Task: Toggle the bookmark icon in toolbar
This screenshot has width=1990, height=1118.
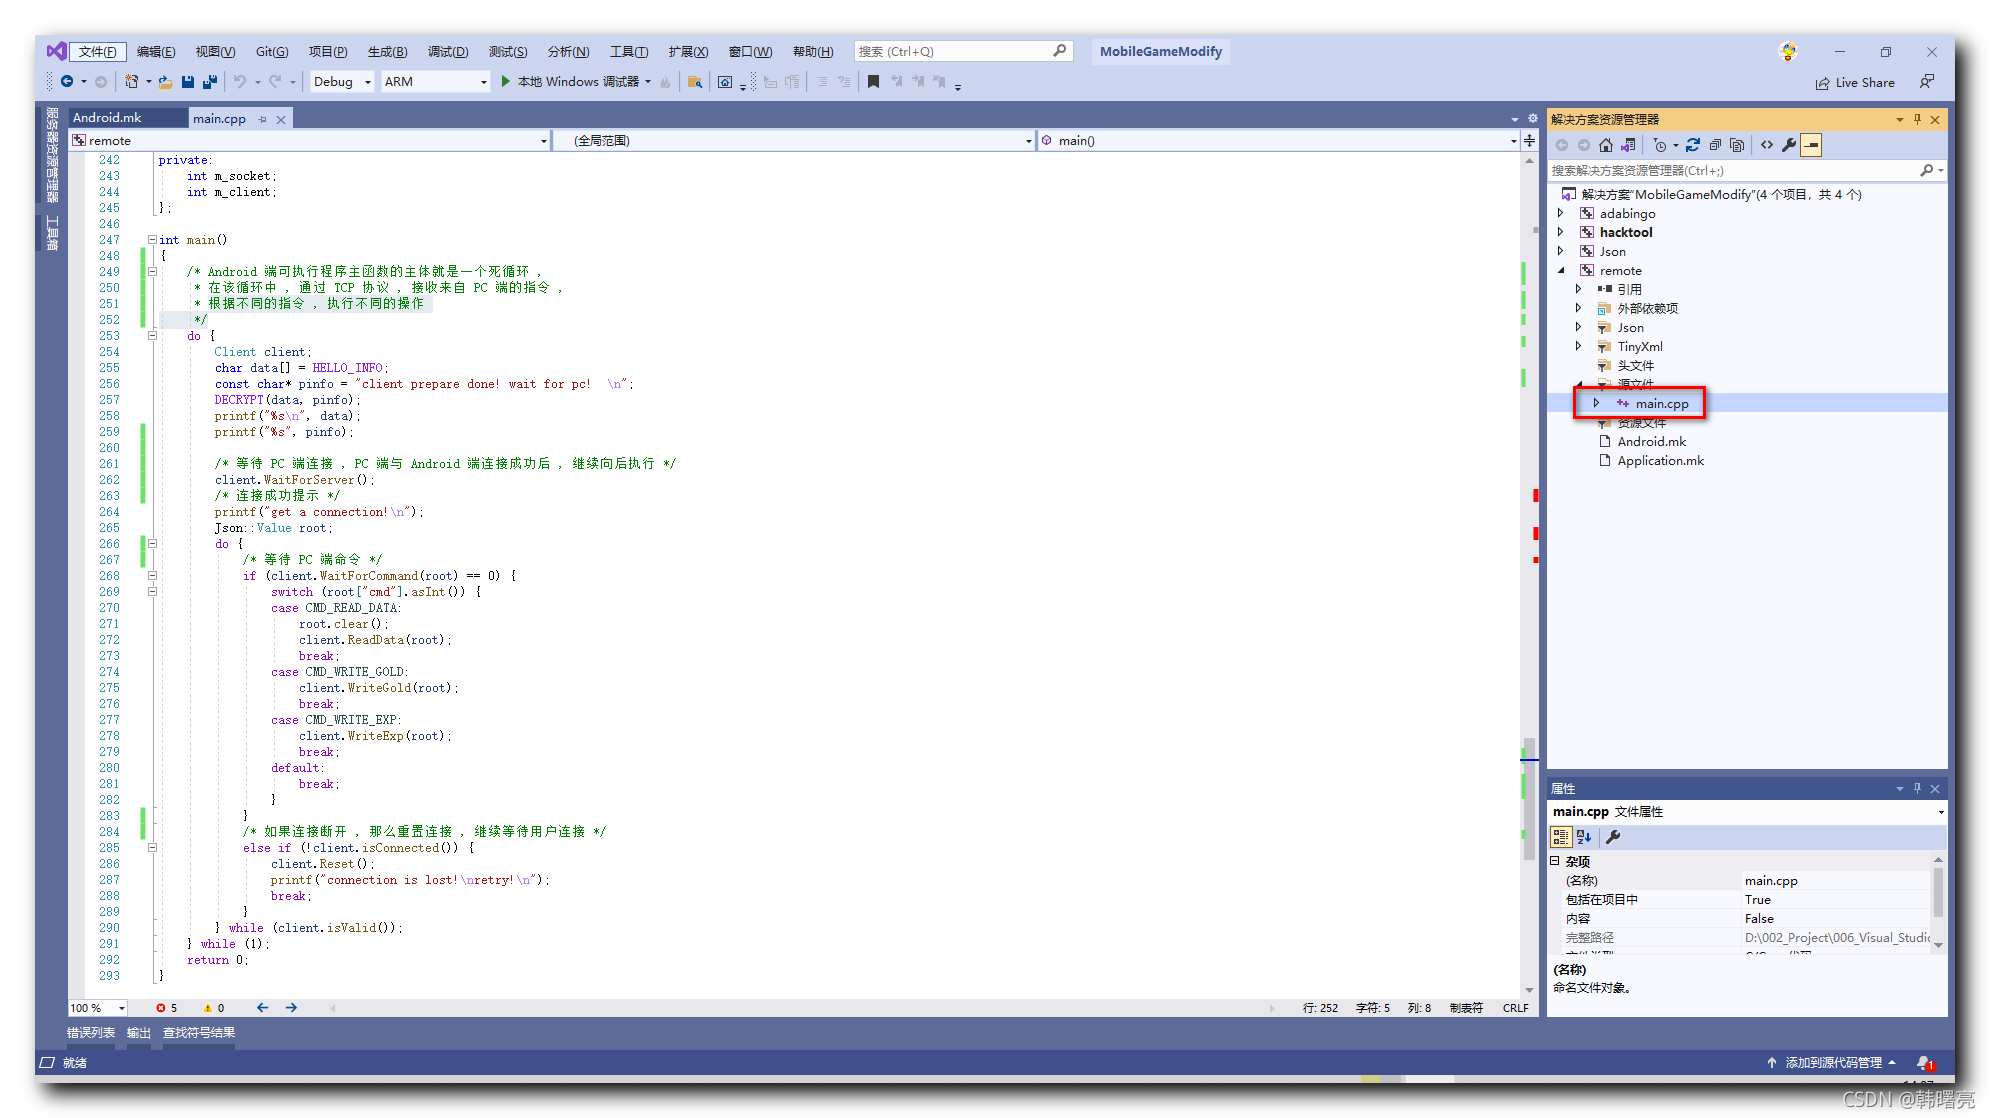Action: click(873, 81)
